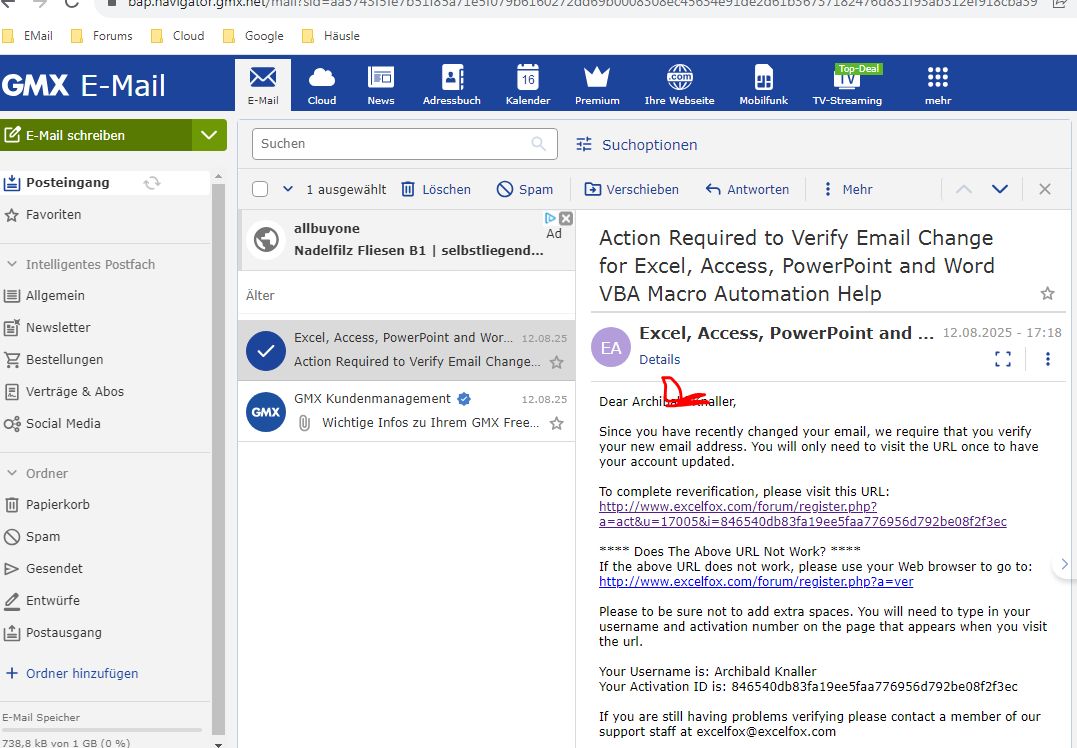Open the three-dot menu beside the sender

[x=1047, y=359]
